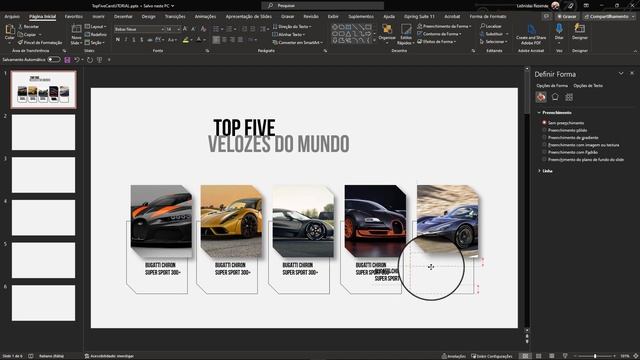The height and width of the screenshot is (360, 640).
Task: Toggle underline formatting
Action: pos(134,40)
